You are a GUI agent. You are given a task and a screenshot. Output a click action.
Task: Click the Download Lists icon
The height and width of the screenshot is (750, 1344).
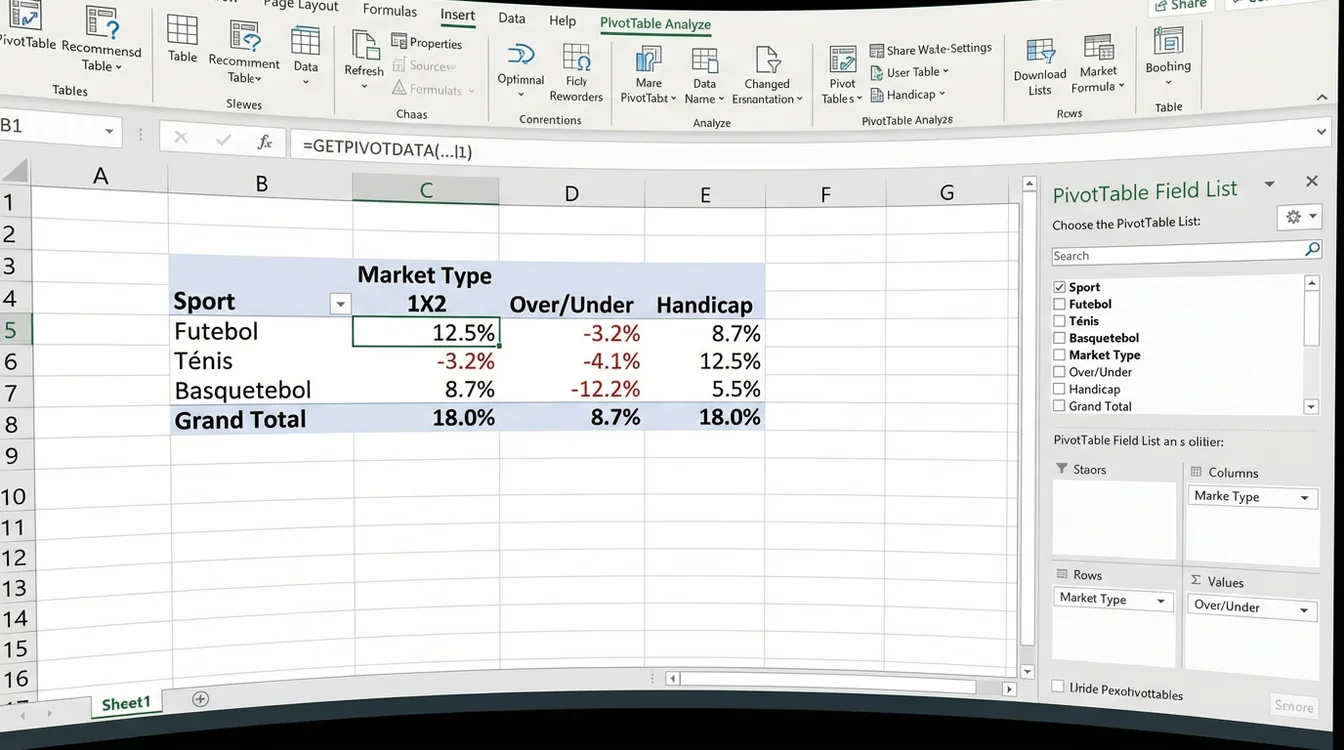1041,52
